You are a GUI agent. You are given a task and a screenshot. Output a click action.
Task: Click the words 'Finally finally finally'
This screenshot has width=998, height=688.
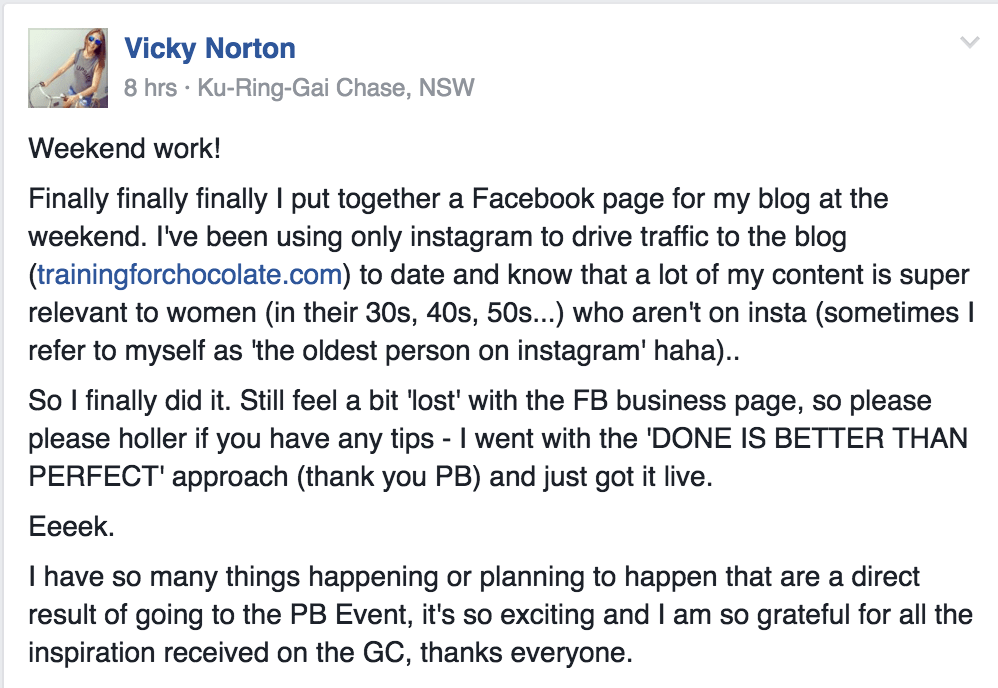(148, 199)
